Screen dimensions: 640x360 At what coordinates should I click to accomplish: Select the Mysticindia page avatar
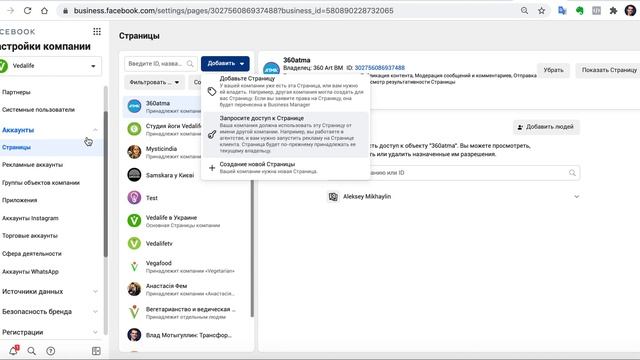click(134, 152)
